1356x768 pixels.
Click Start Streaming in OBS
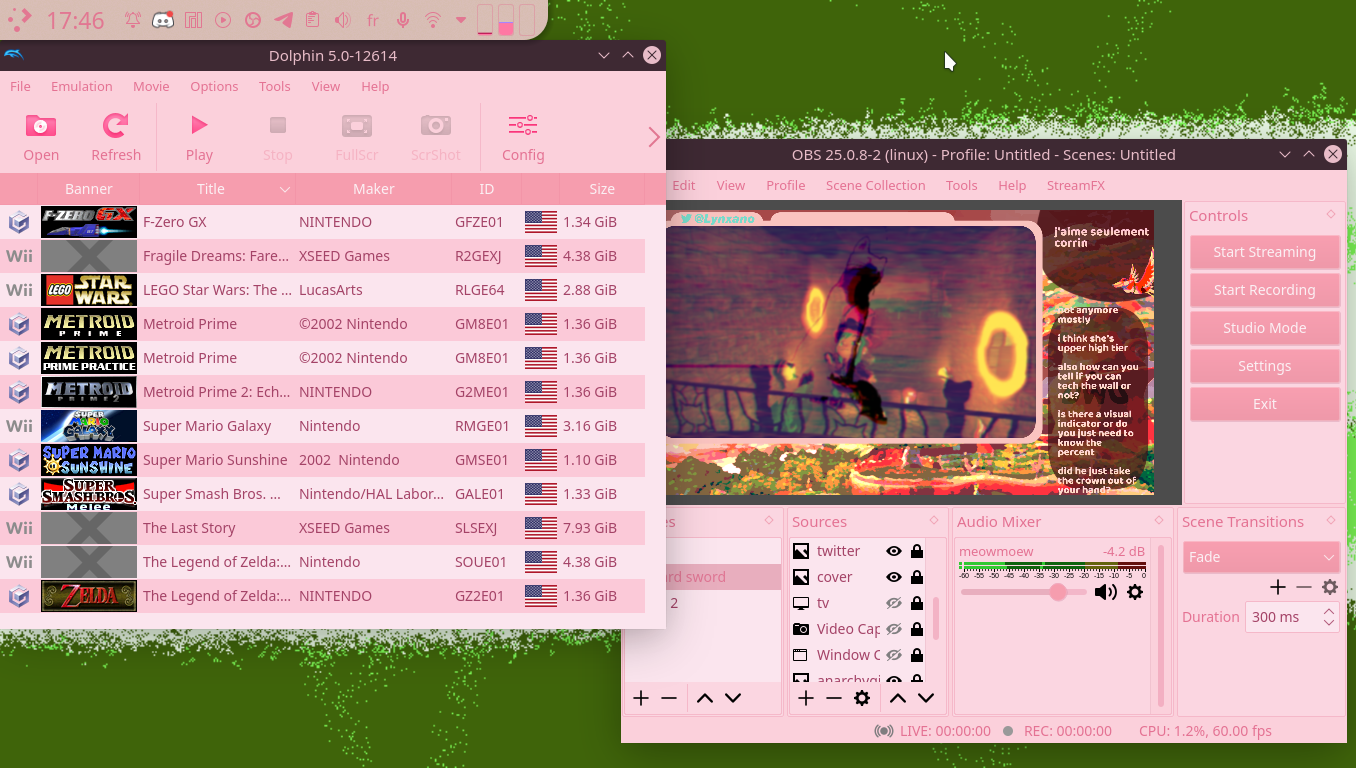[x=1264, y=252]
